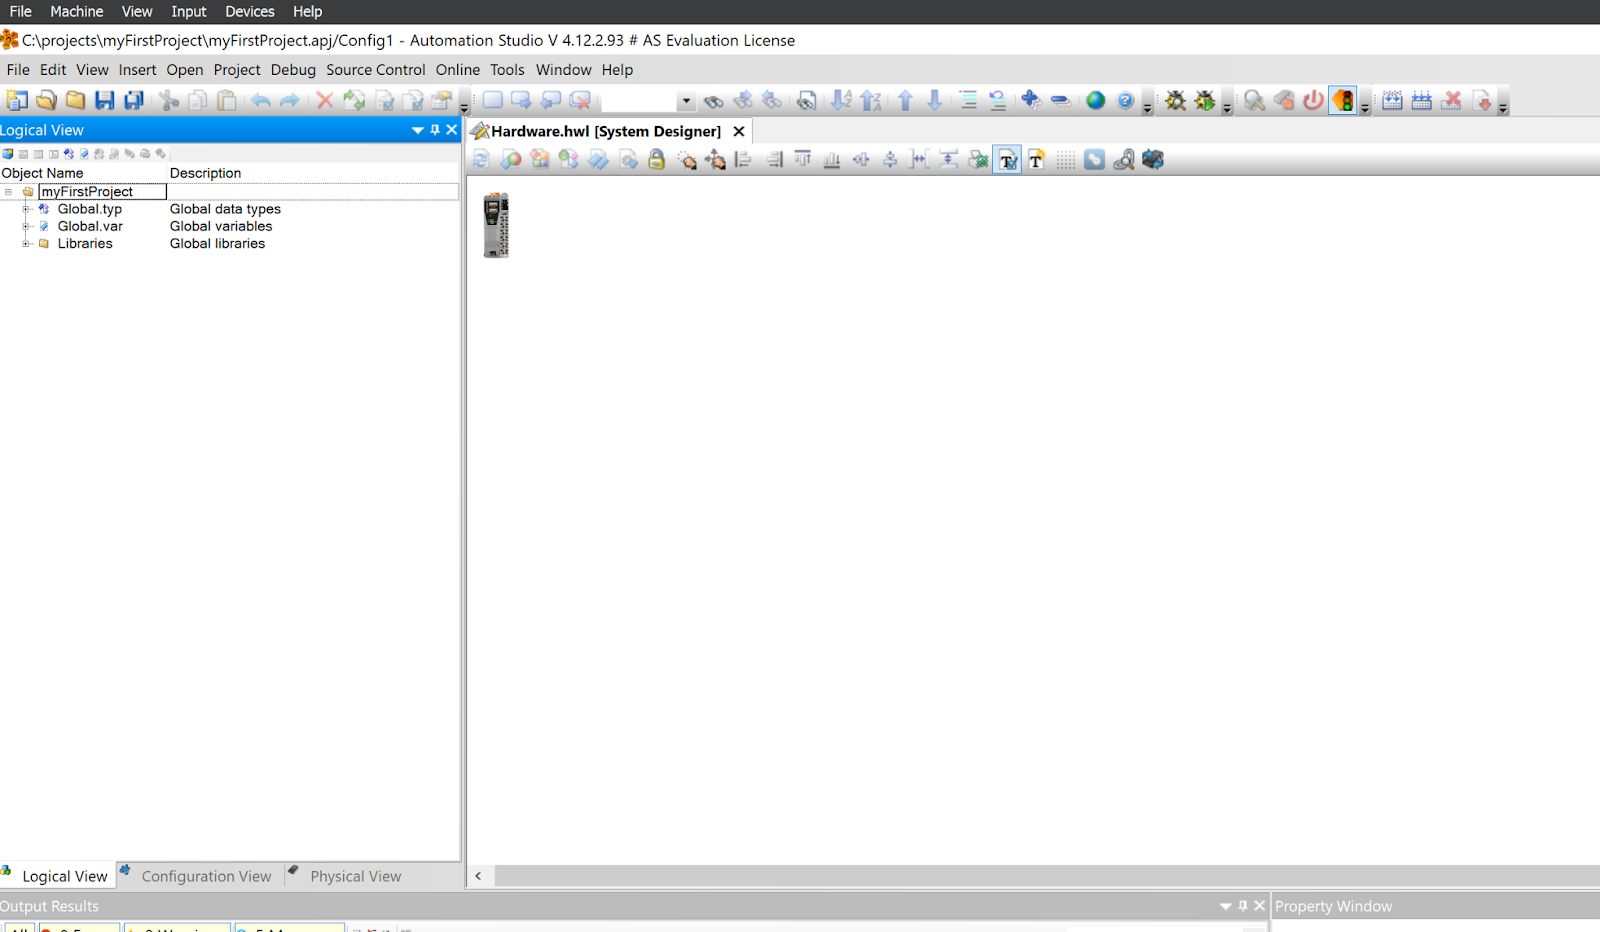Close the Hardware.hwl System Designer tab
The width and height of the screenshot is (1600, 932).
click(x=739, y=131)
